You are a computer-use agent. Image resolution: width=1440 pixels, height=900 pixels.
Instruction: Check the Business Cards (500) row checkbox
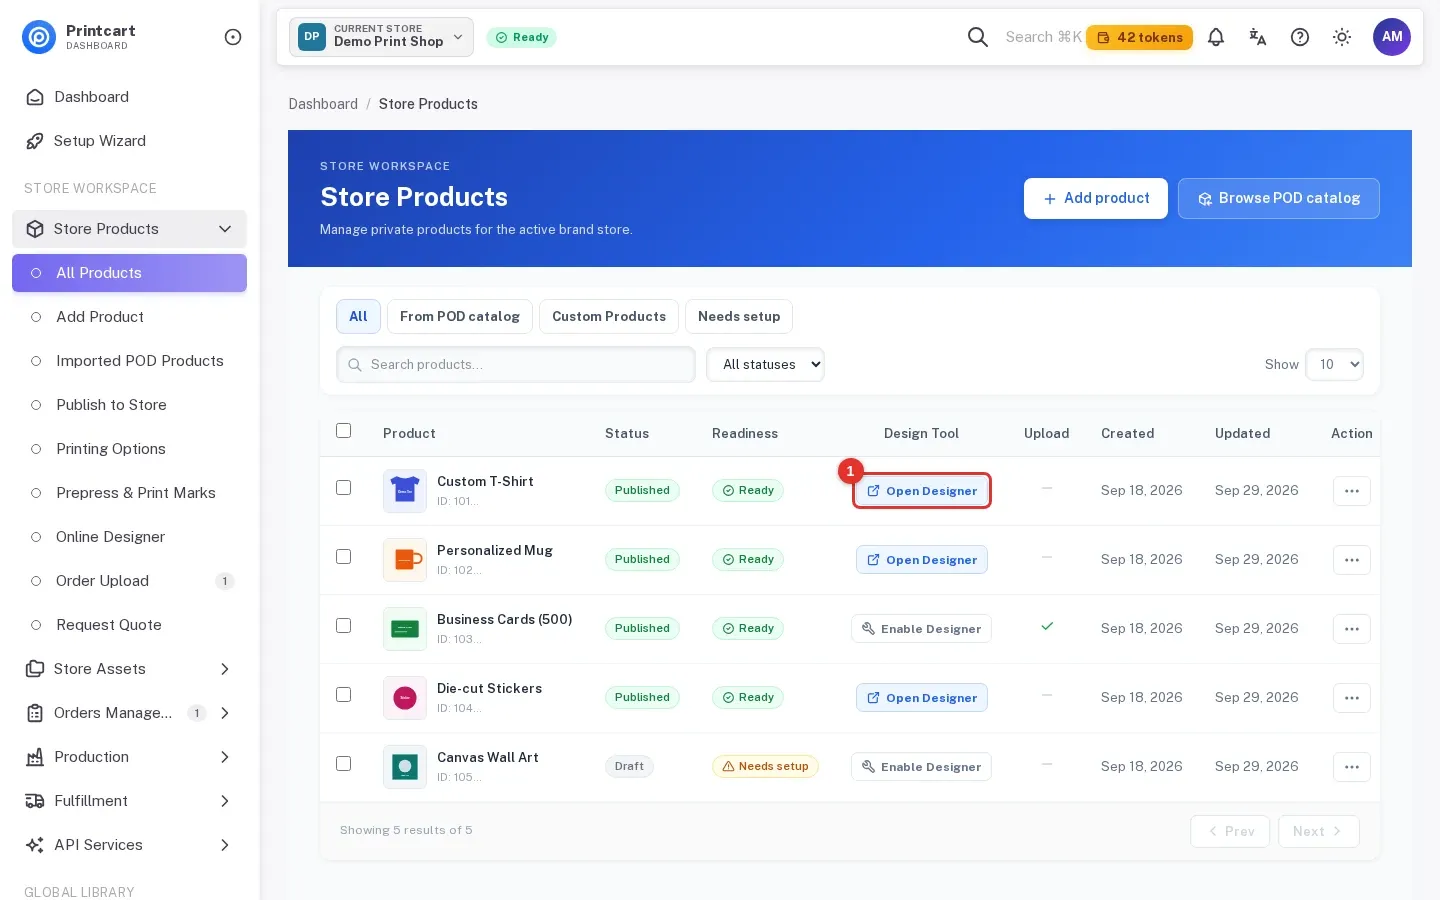coord(344,626)
